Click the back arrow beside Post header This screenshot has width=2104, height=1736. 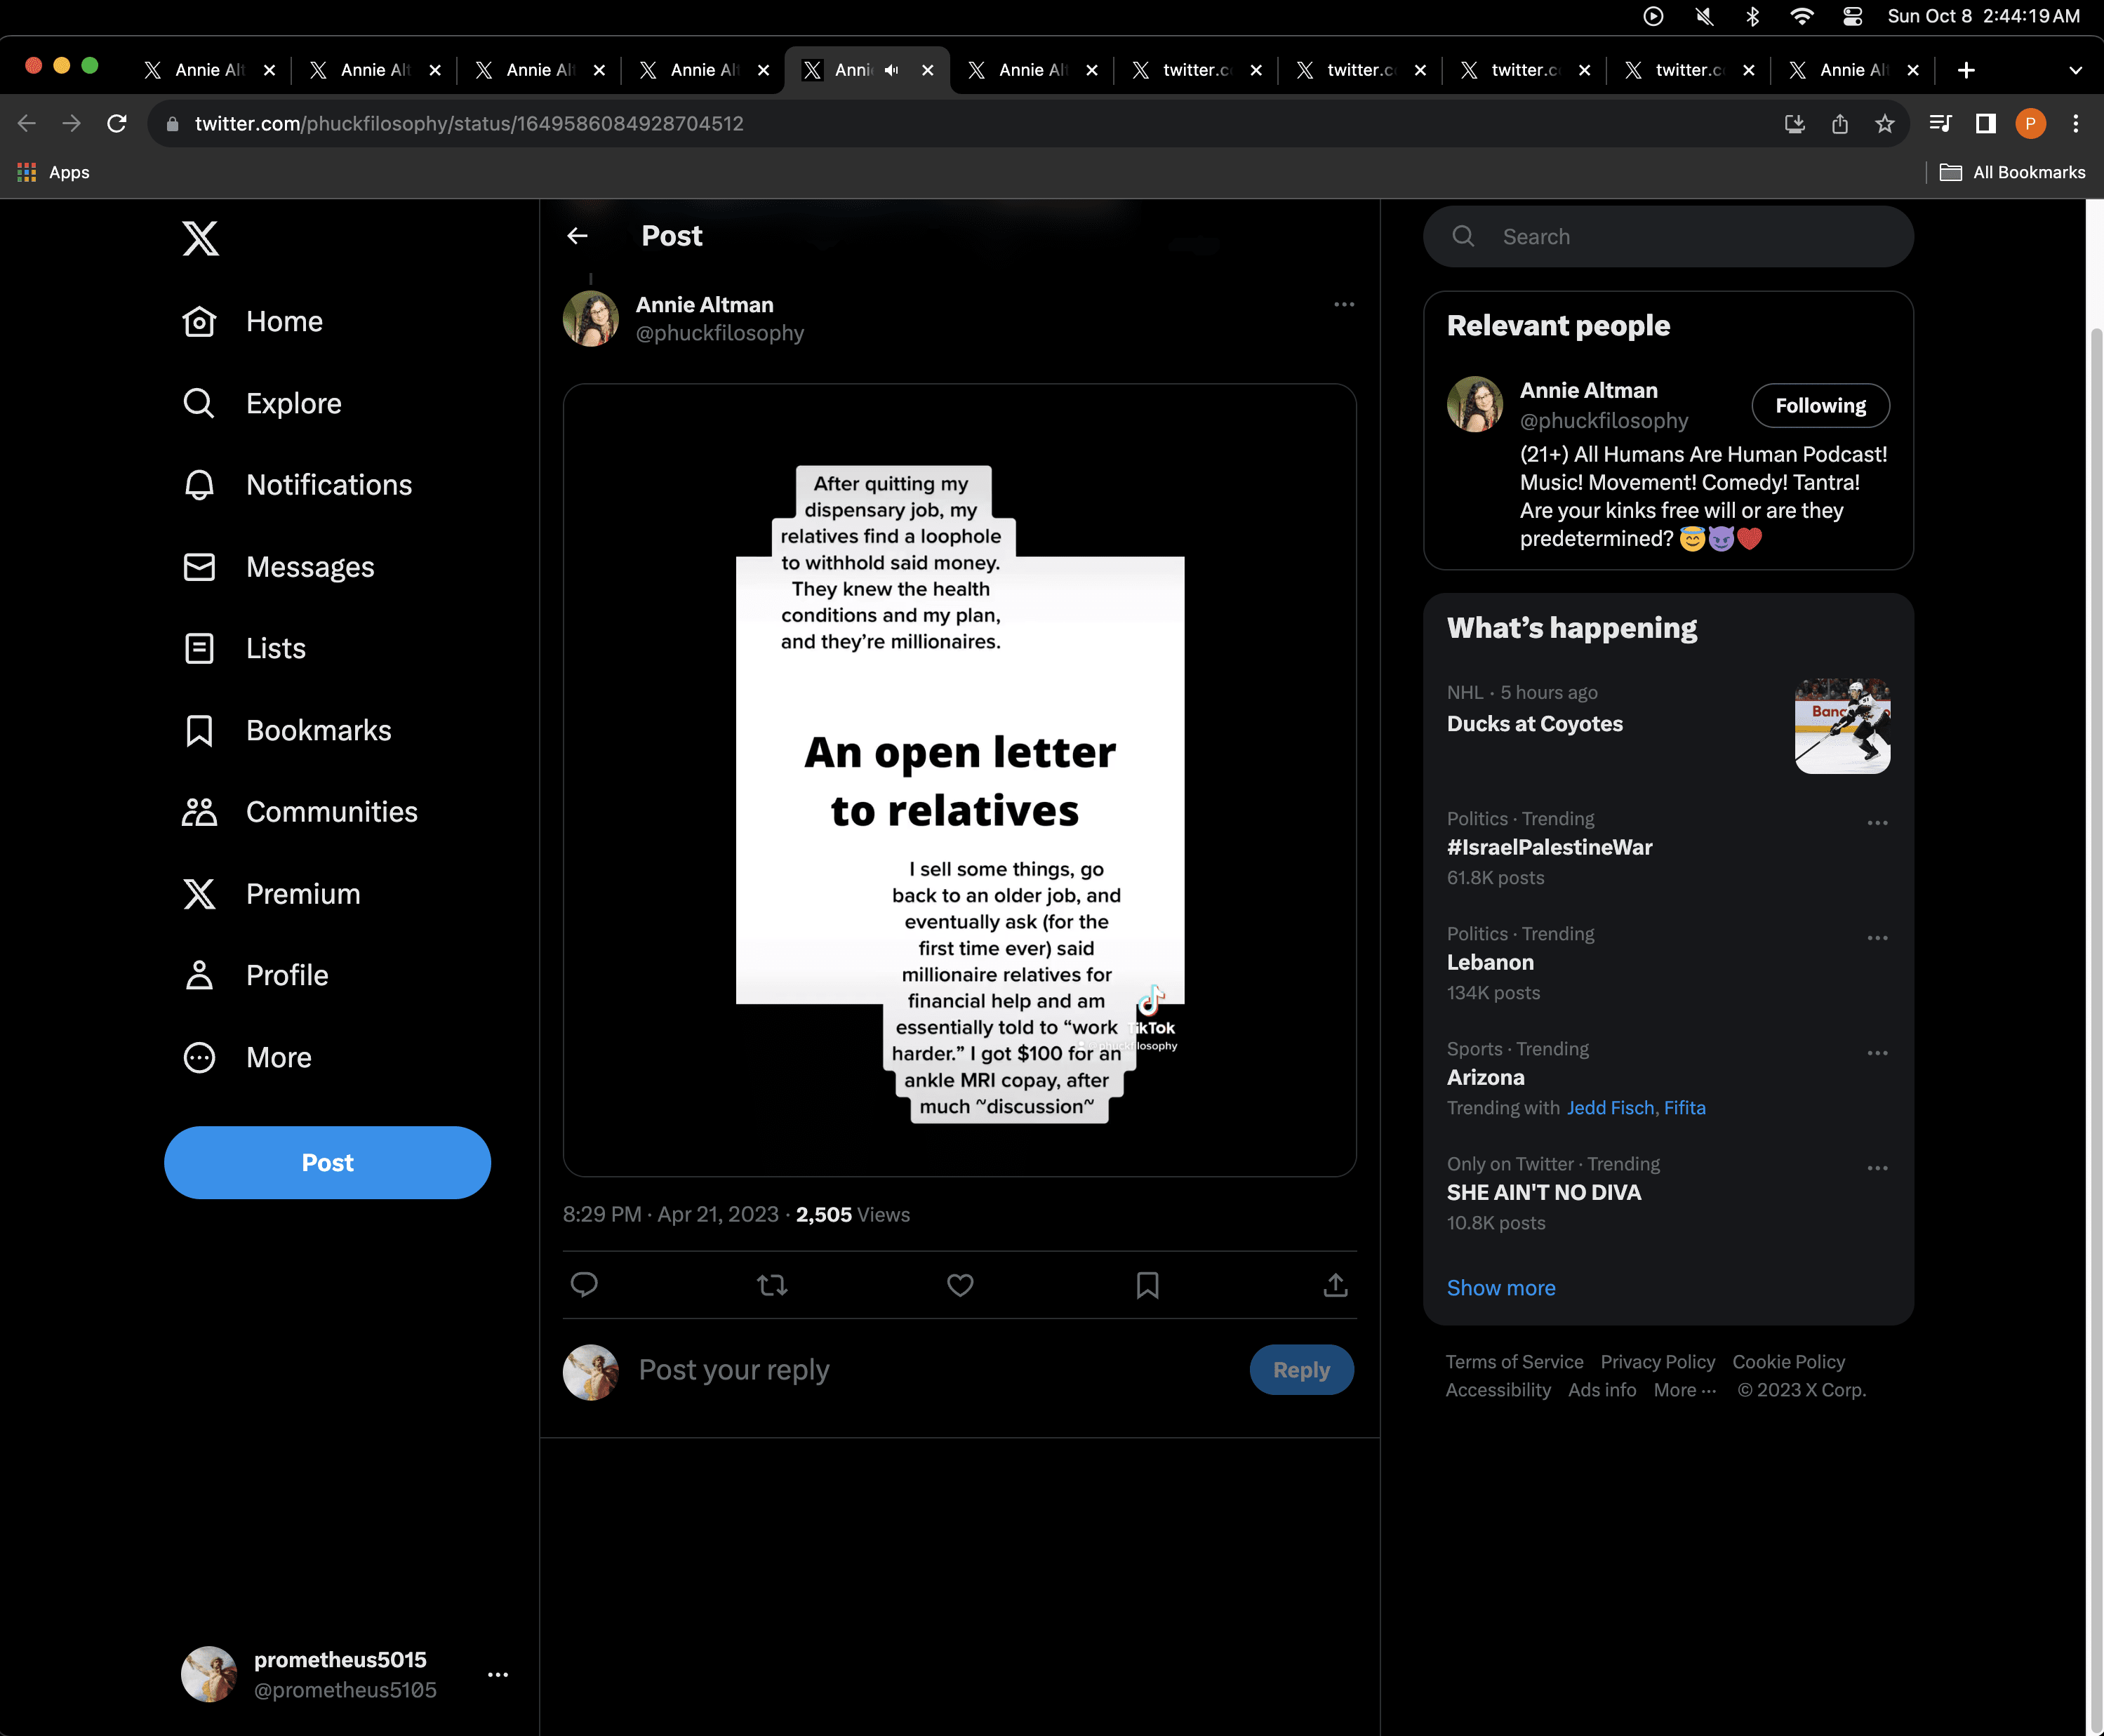577,236
